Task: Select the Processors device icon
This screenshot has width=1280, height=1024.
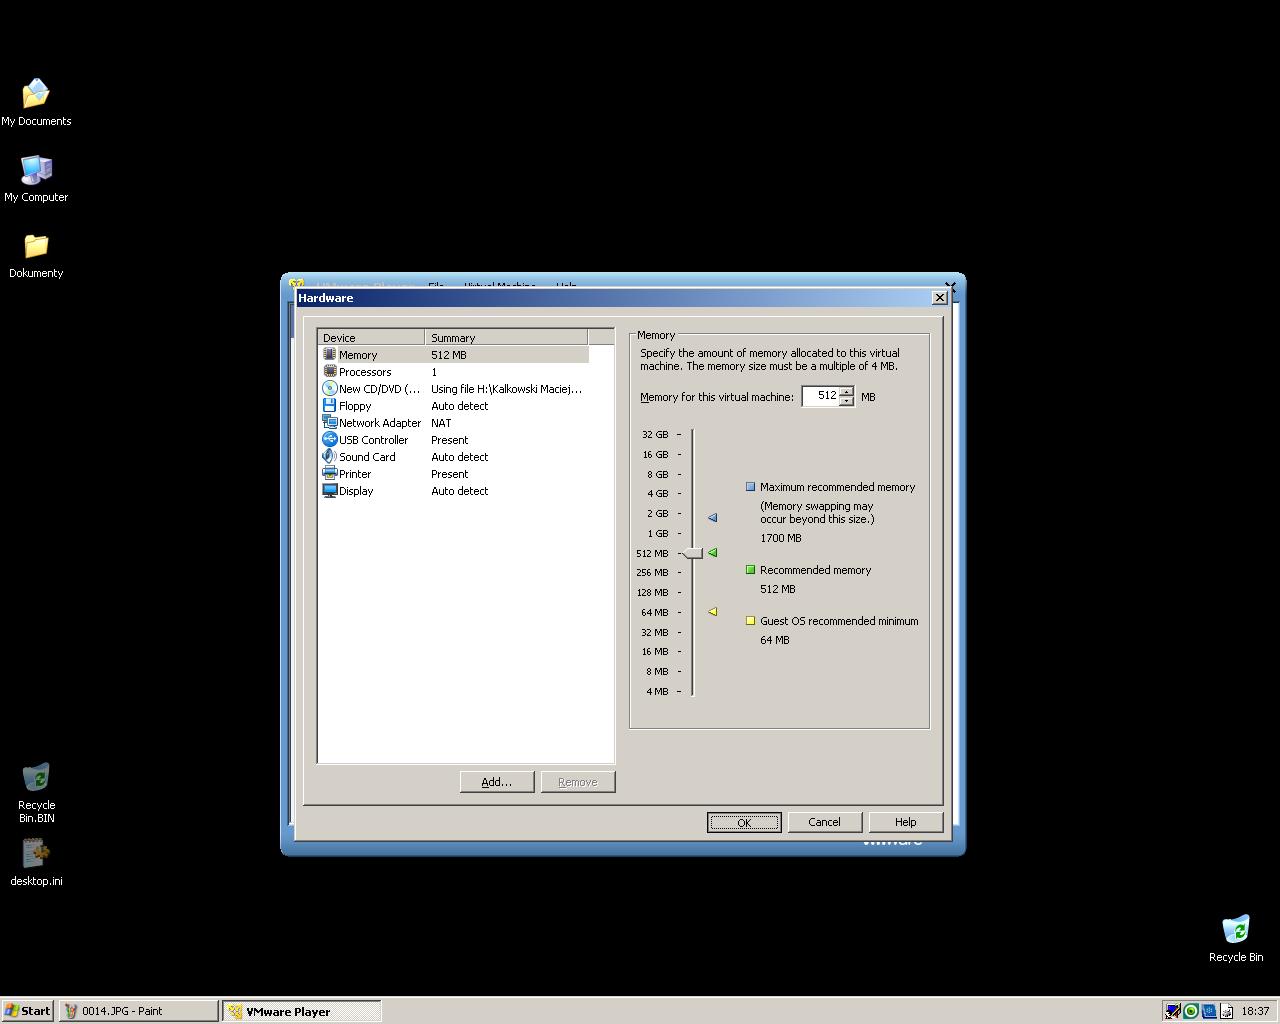Action: pyautogui.click(x=330, y=371)
